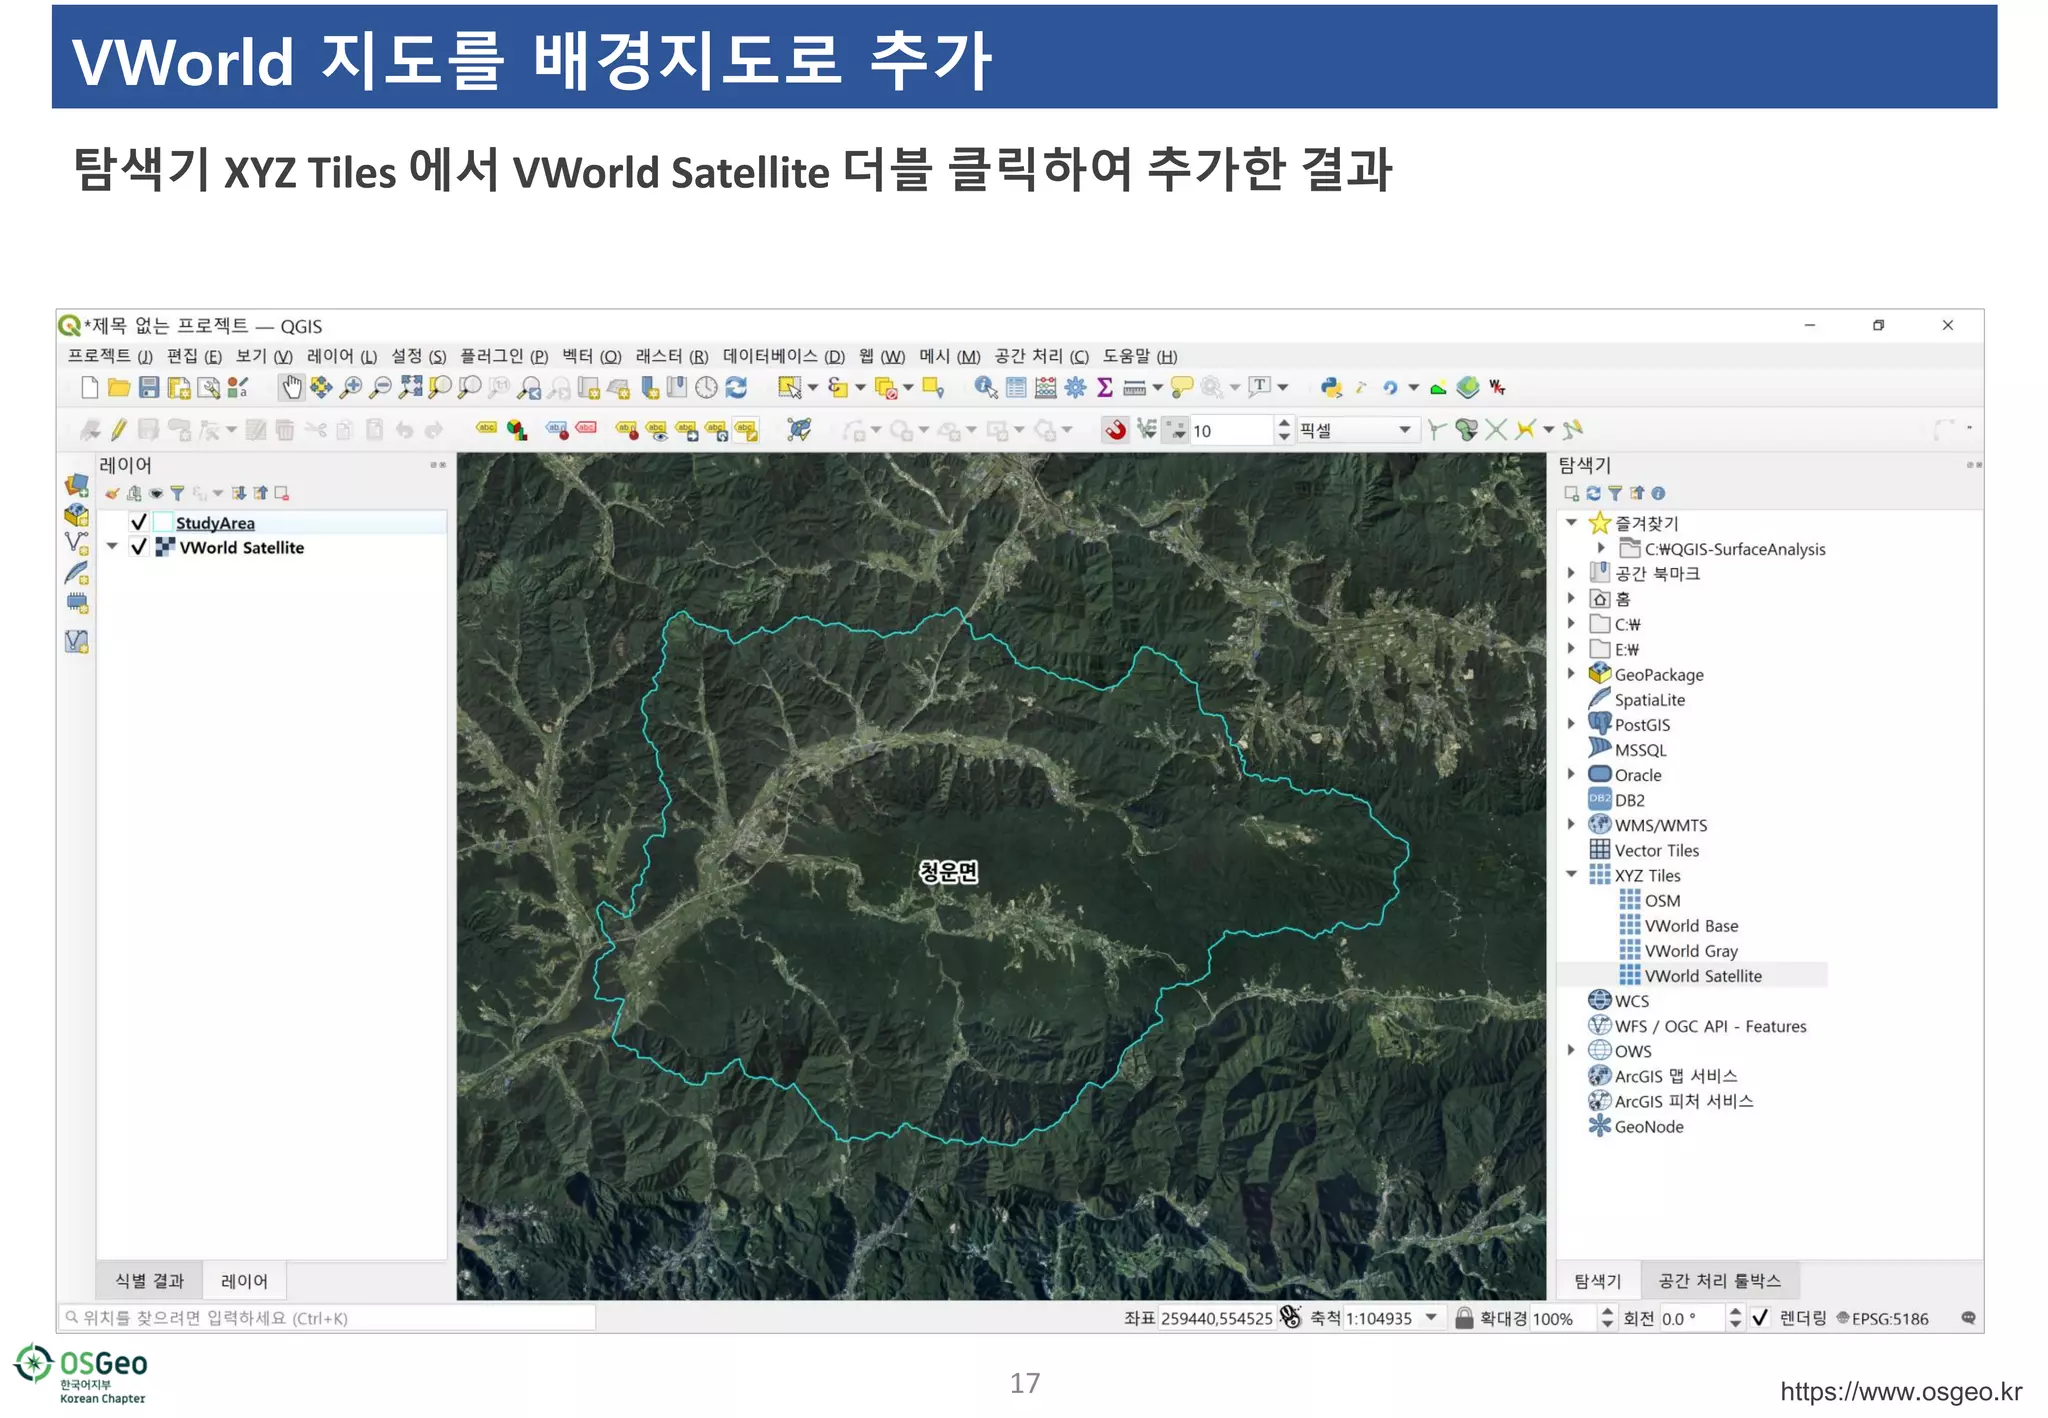This screenshot has height=1418, width=2048.
Task: Open the 플러그인 menu
Action: [x=503, y=356]
